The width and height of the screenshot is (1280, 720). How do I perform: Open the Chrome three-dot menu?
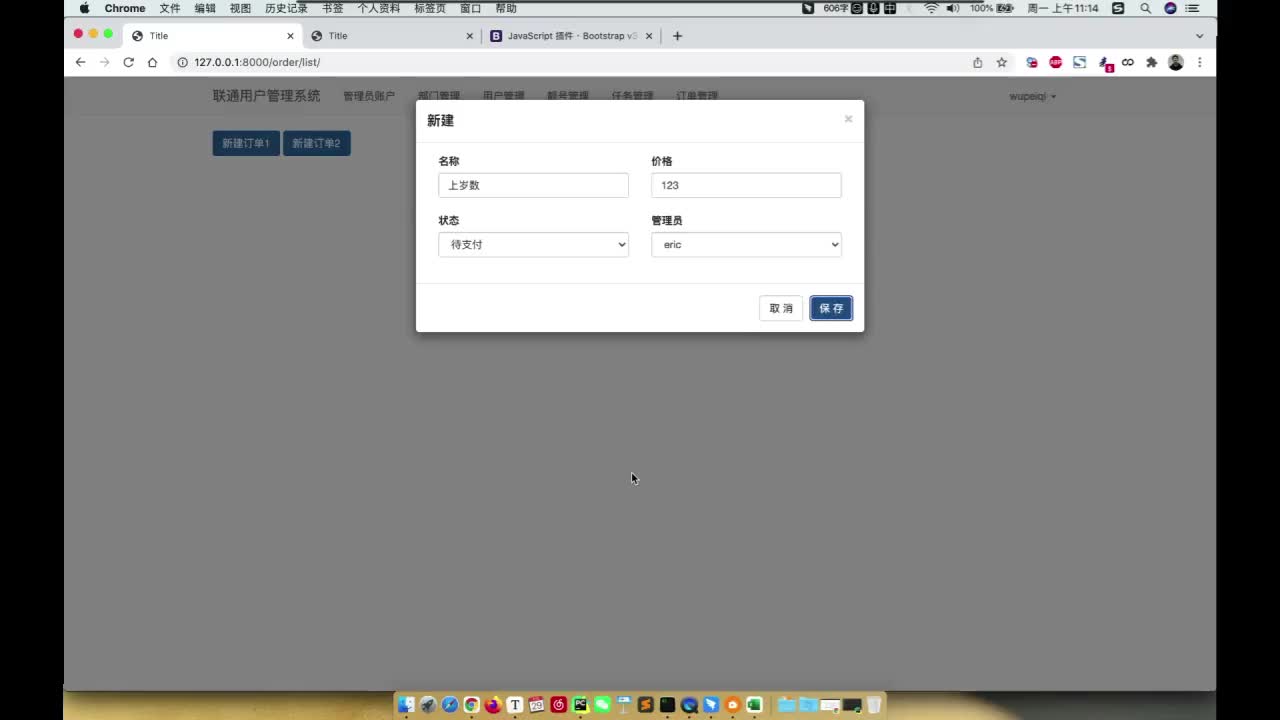click(x=1199, y=62)
